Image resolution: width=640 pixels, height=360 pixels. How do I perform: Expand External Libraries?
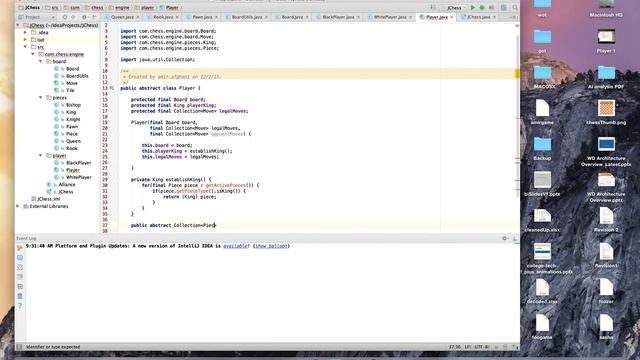(x=18, y=206)
